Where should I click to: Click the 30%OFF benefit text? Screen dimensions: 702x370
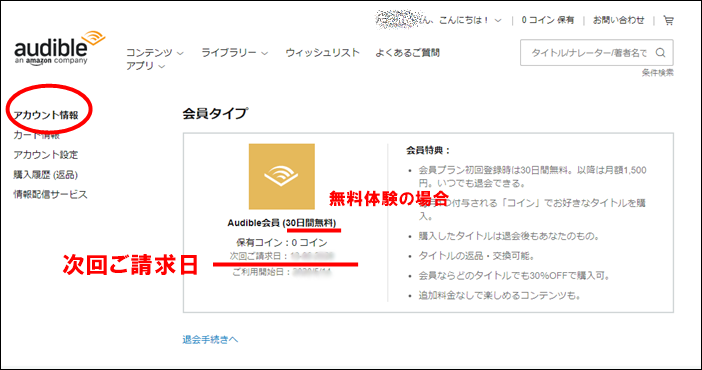click(514, 276)
